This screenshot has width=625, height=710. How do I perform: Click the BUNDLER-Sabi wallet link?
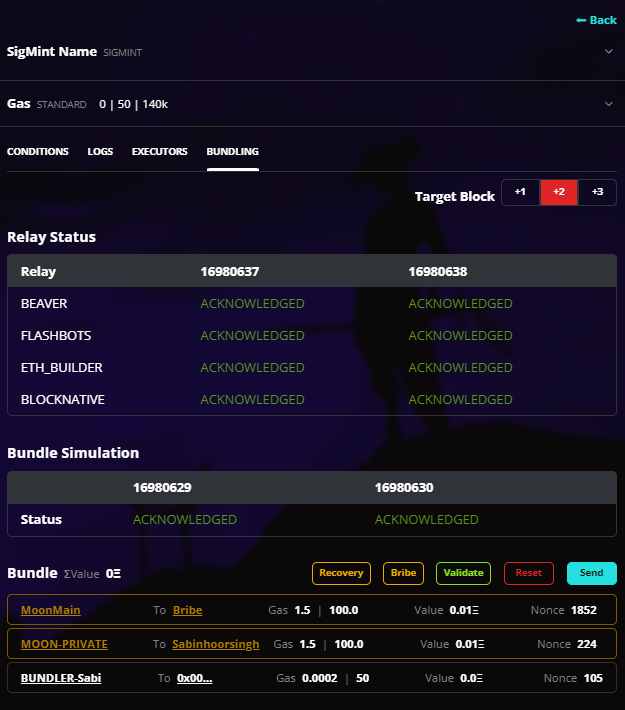click(61, 678)
